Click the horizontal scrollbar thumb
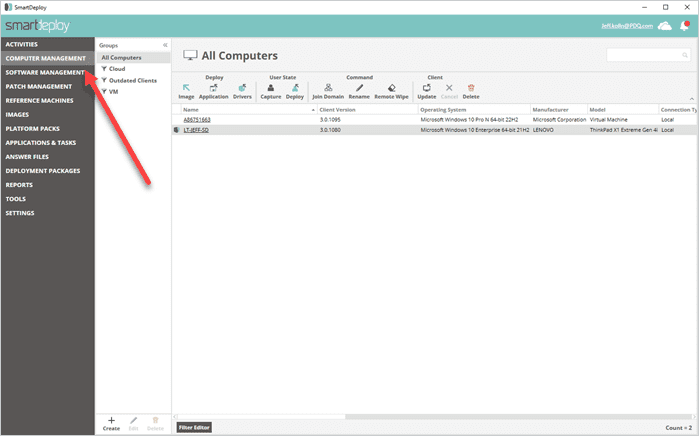 pos(517,416)
